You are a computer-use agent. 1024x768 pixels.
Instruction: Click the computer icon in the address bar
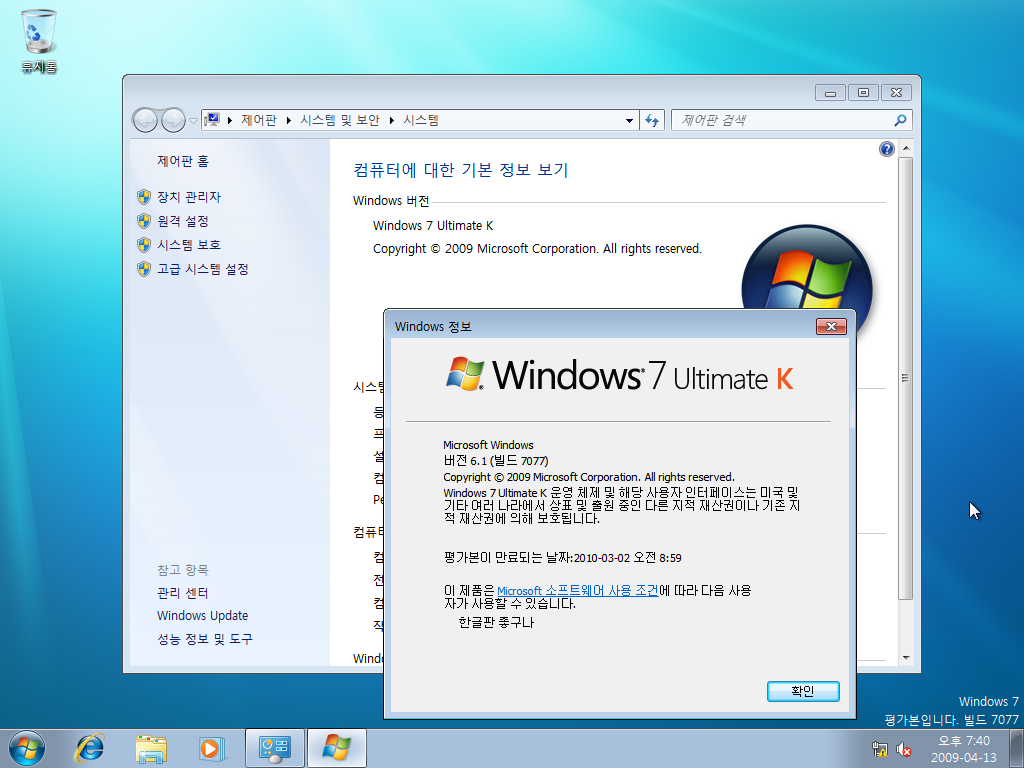(212, 120)
